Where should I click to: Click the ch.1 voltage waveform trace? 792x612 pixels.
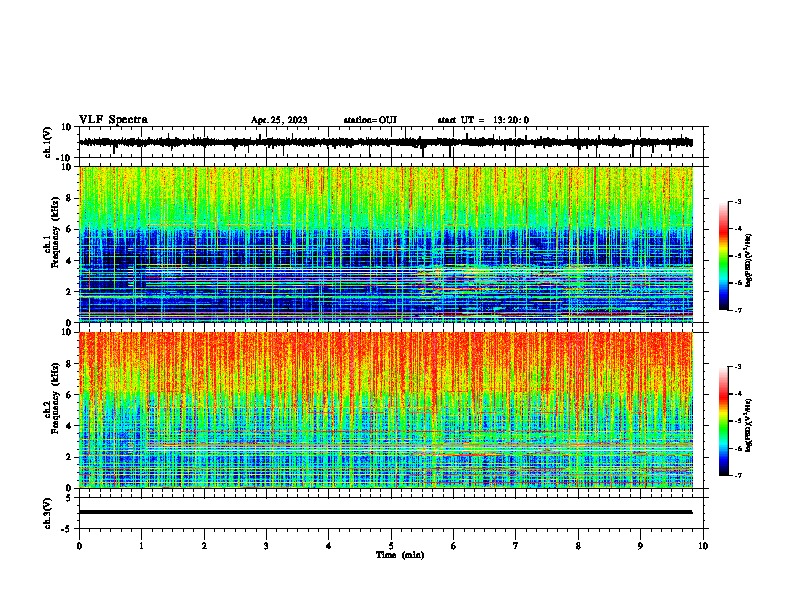click(385, 143)
